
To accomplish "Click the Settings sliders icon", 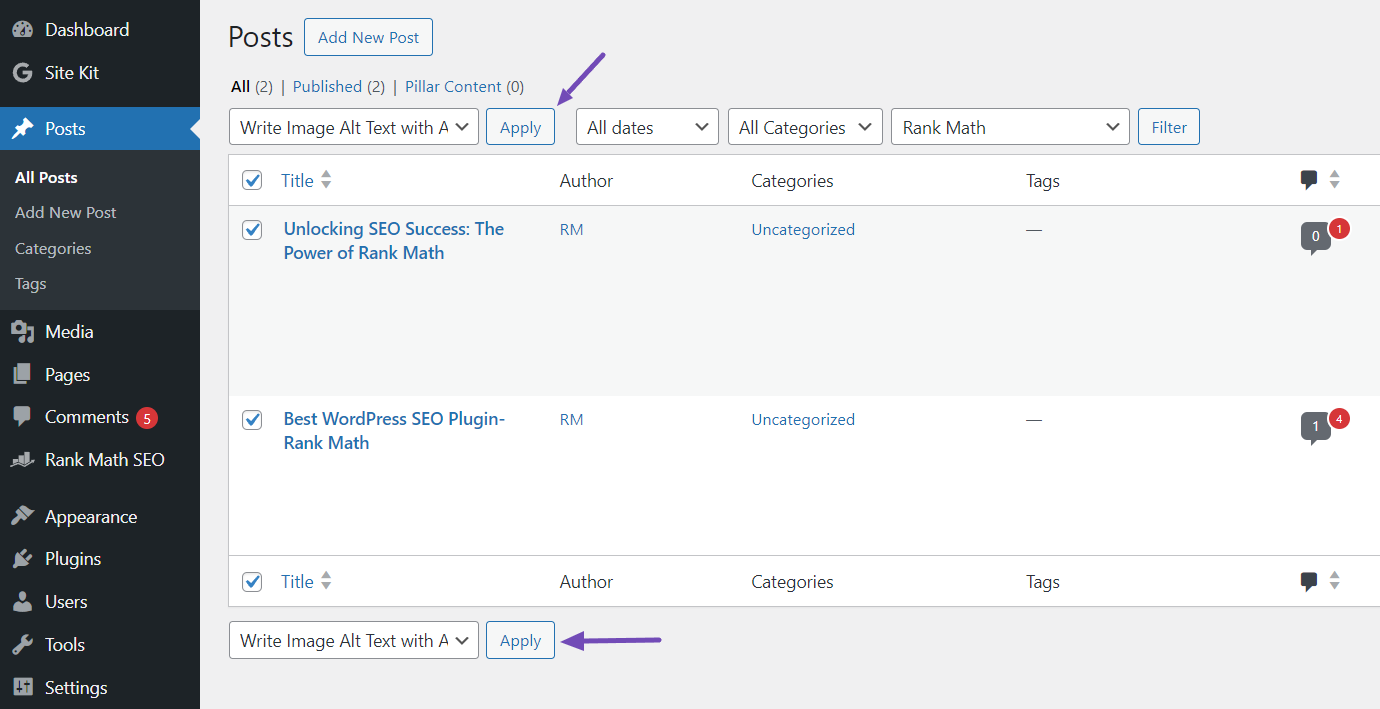I will [22, 688].
